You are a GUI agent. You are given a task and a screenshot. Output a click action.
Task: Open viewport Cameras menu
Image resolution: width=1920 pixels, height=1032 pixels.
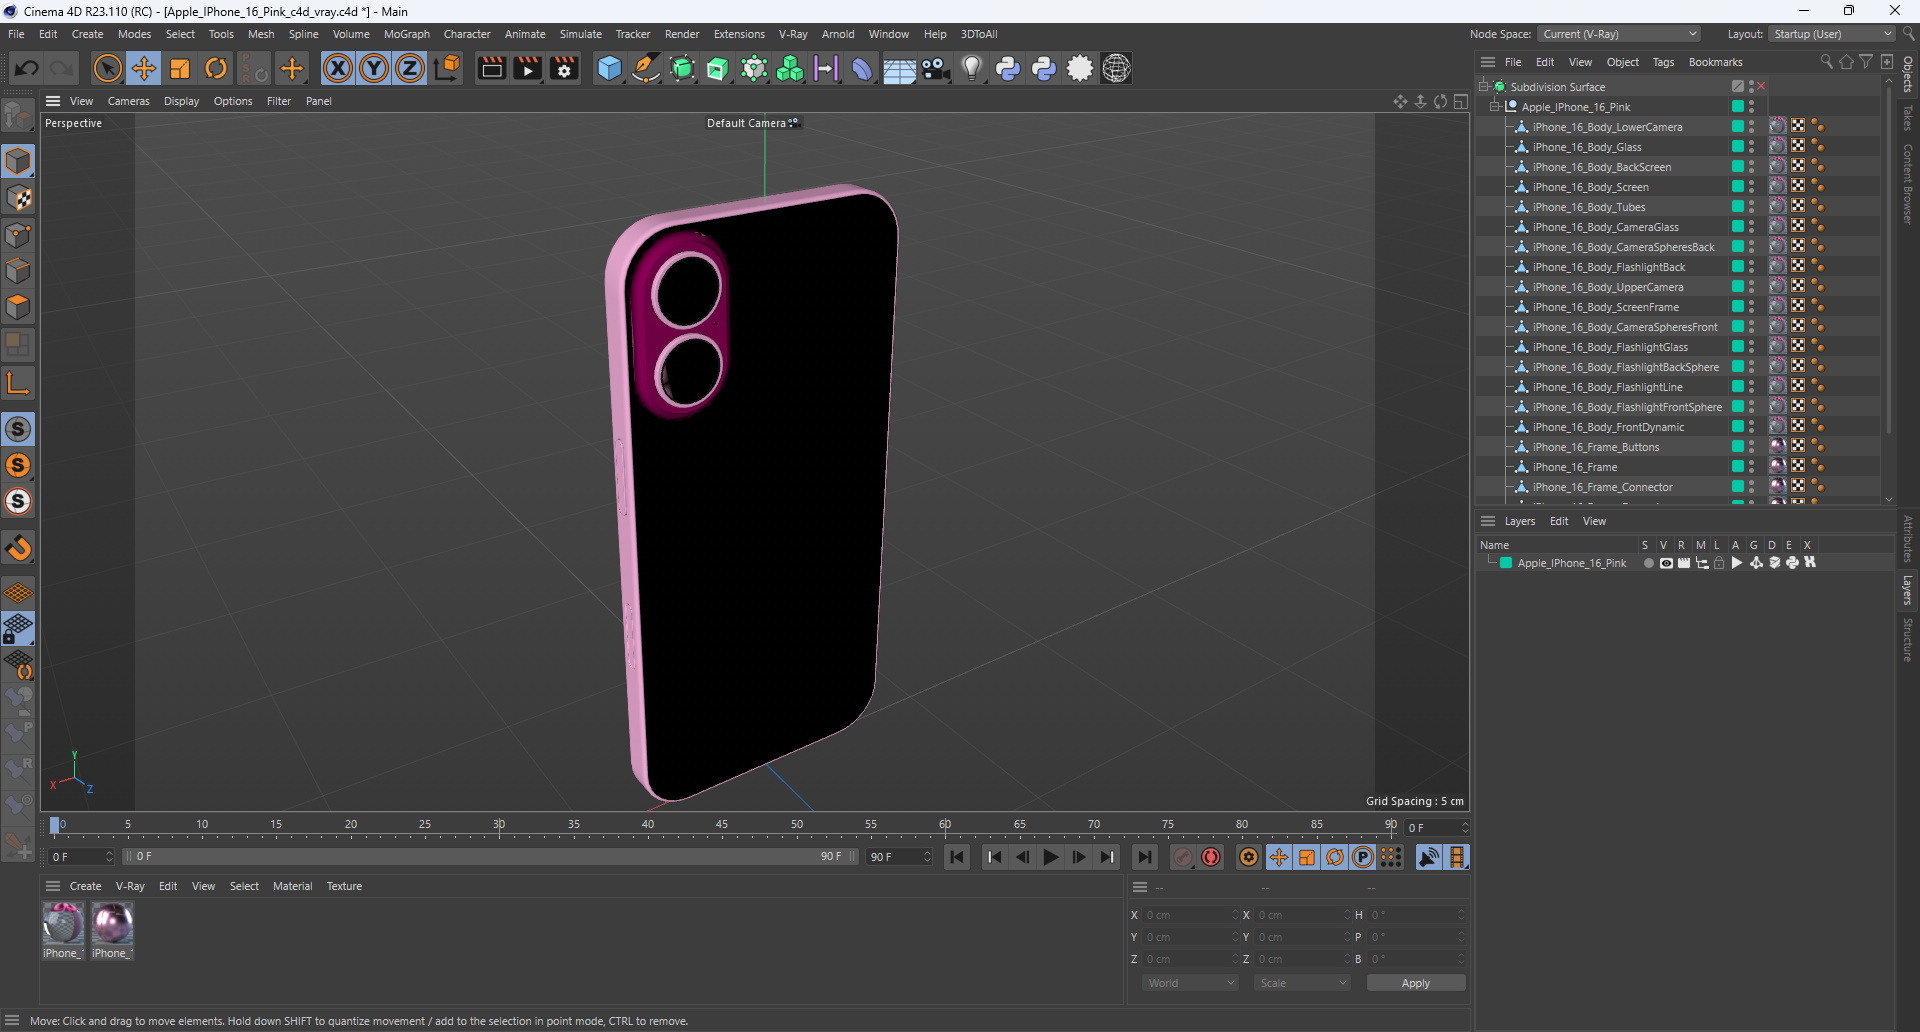point(129,101)
